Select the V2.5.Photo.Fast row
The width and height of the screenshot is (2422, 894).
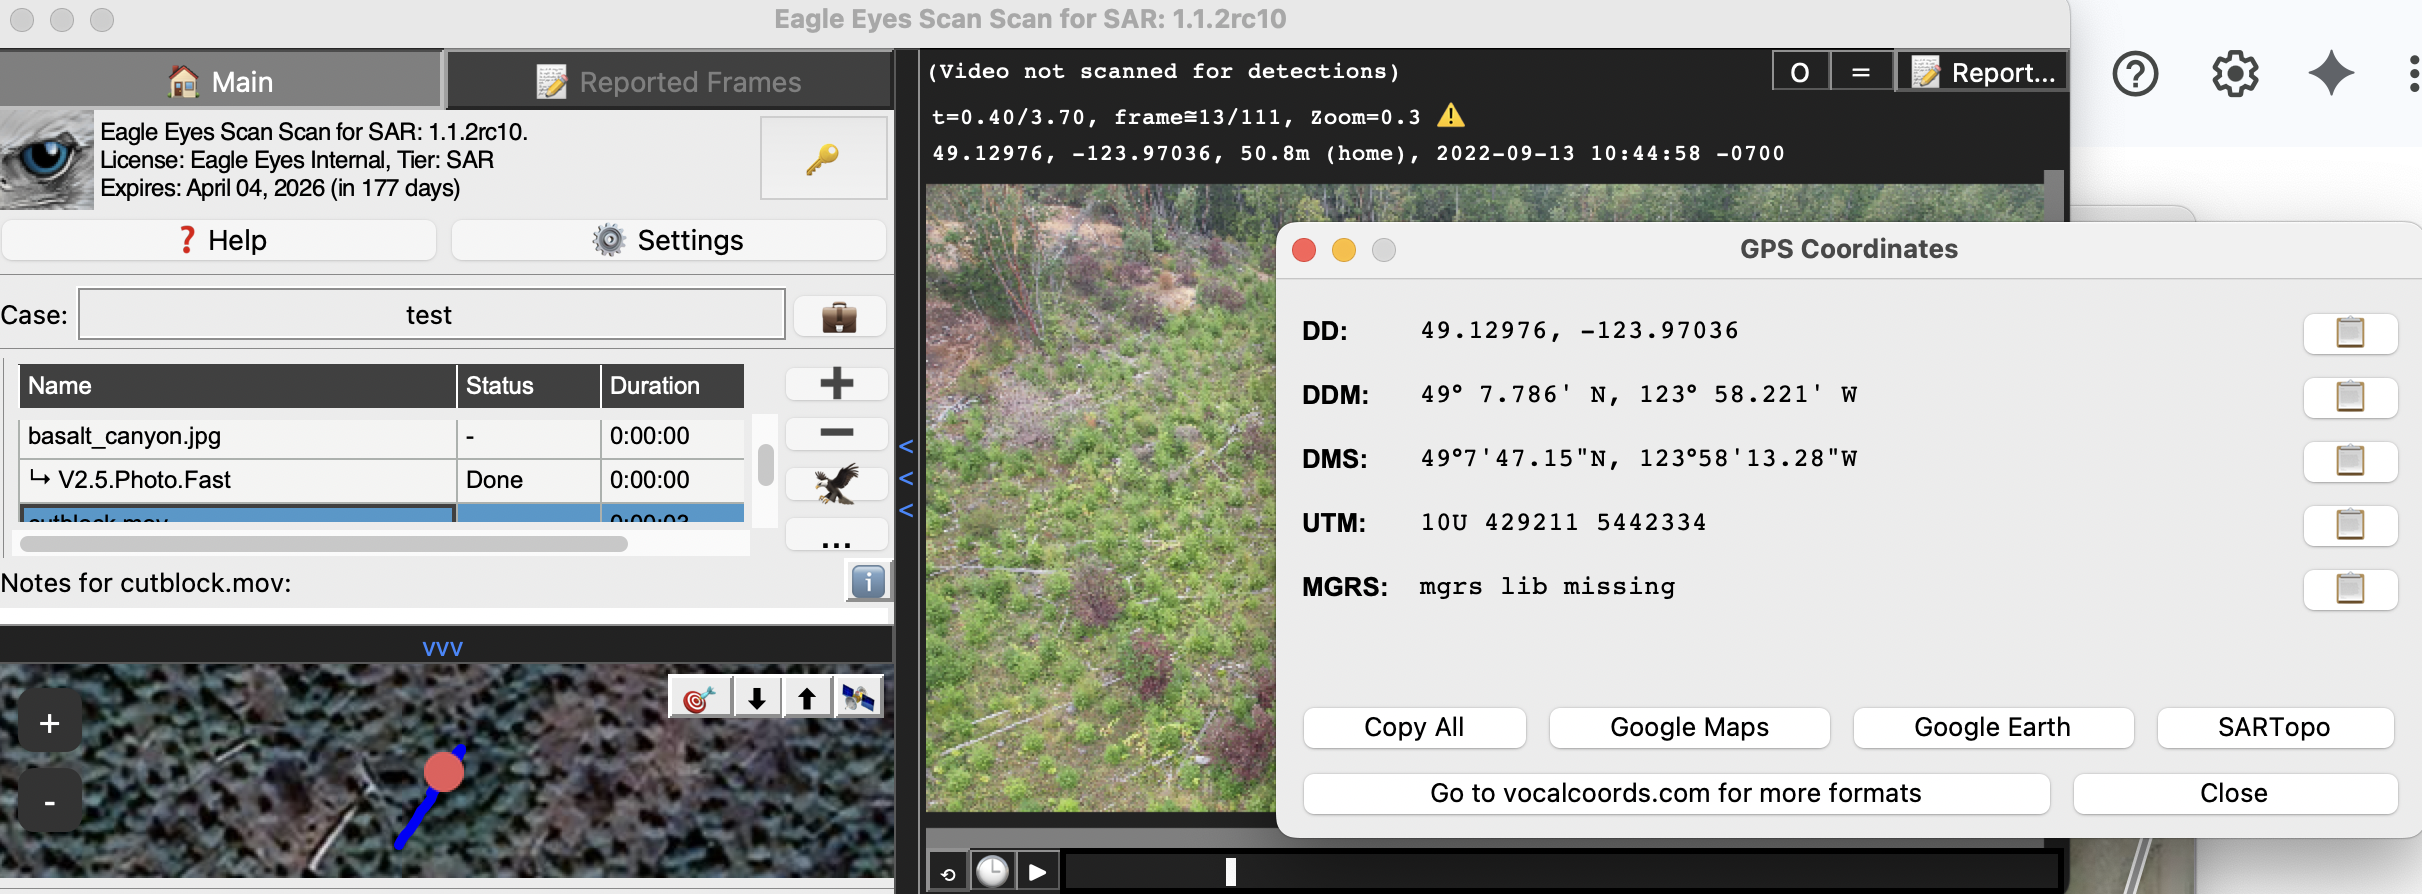[382, 480]
